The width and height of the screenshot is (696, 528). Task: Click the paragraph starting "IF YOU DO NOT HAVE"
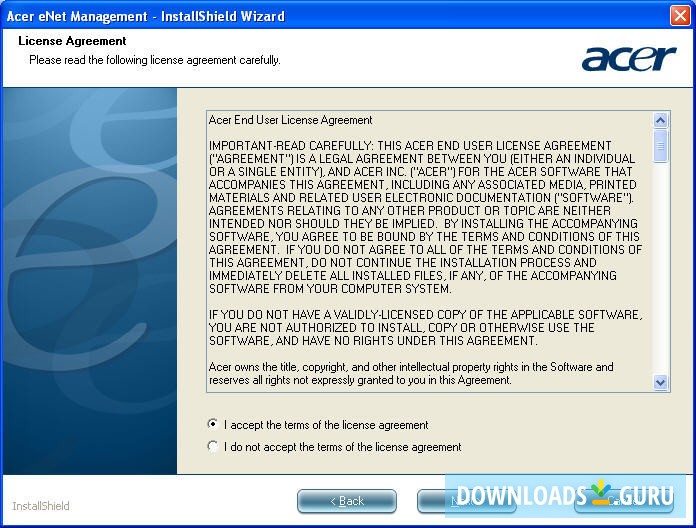coord(425,327)
